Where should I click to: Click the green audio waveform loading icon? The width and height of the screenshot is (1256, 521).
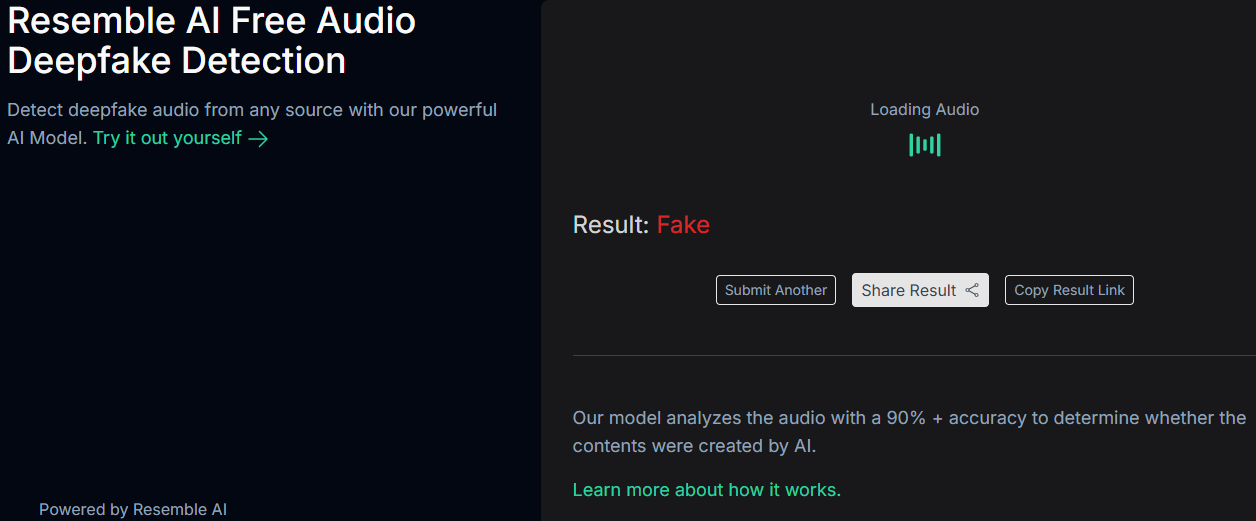[x=925, y=145]
